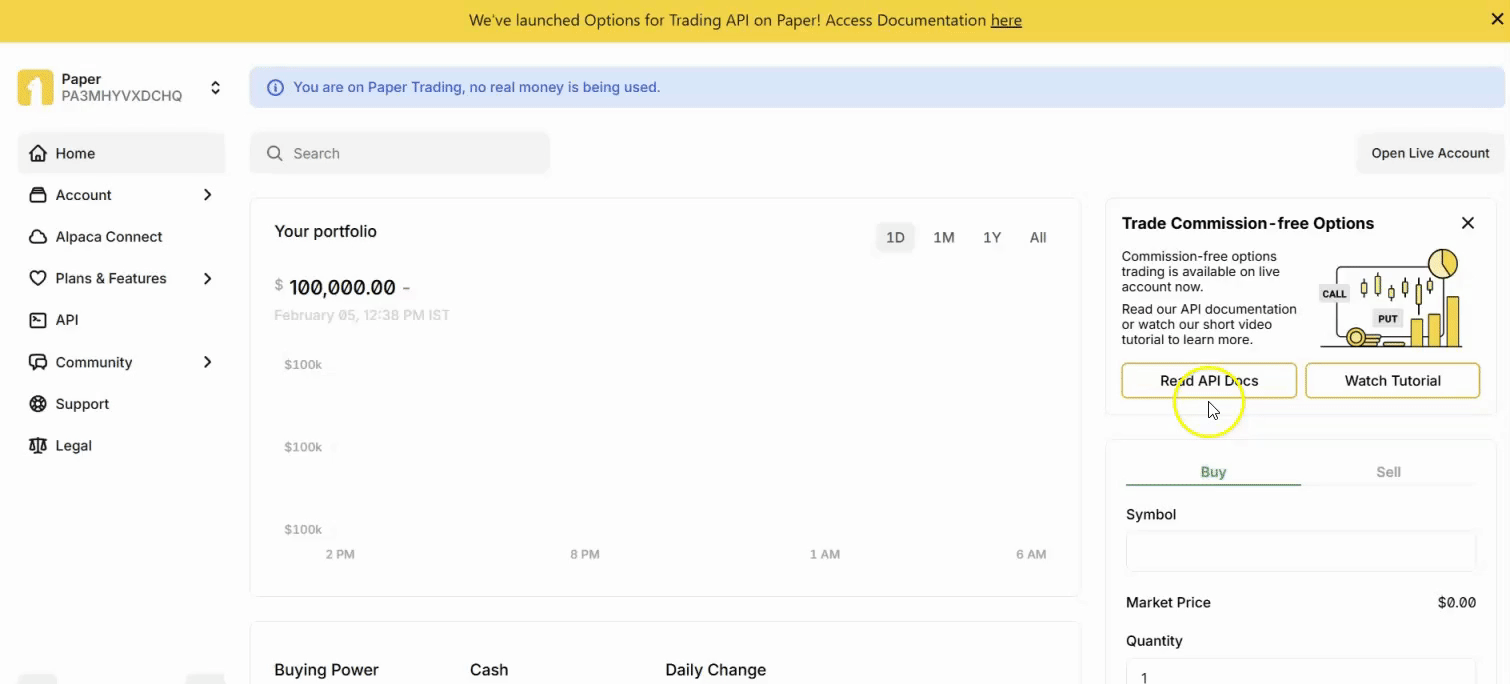1510x684 pixels.
Task: Click the 2 PM chart axis label
Action: (x=340, y=554)
